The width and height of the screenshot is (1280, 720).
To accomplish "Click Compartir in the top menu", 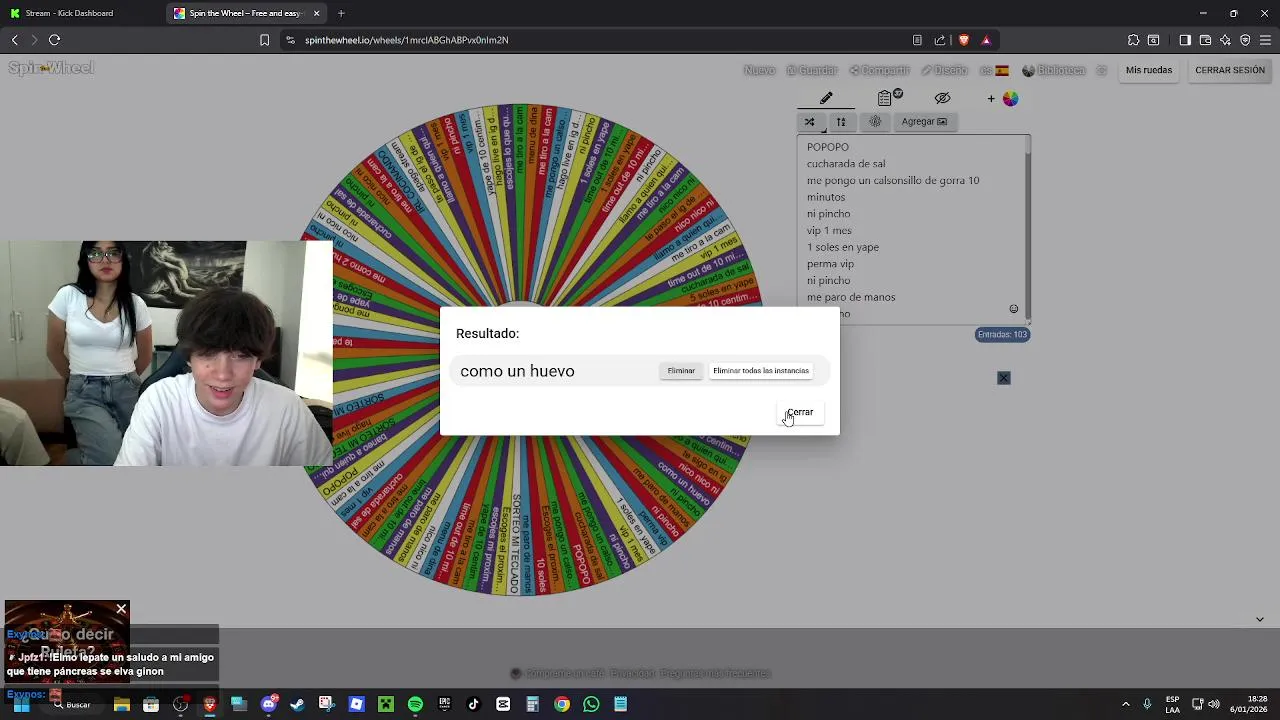I will [x=880, y=70].
